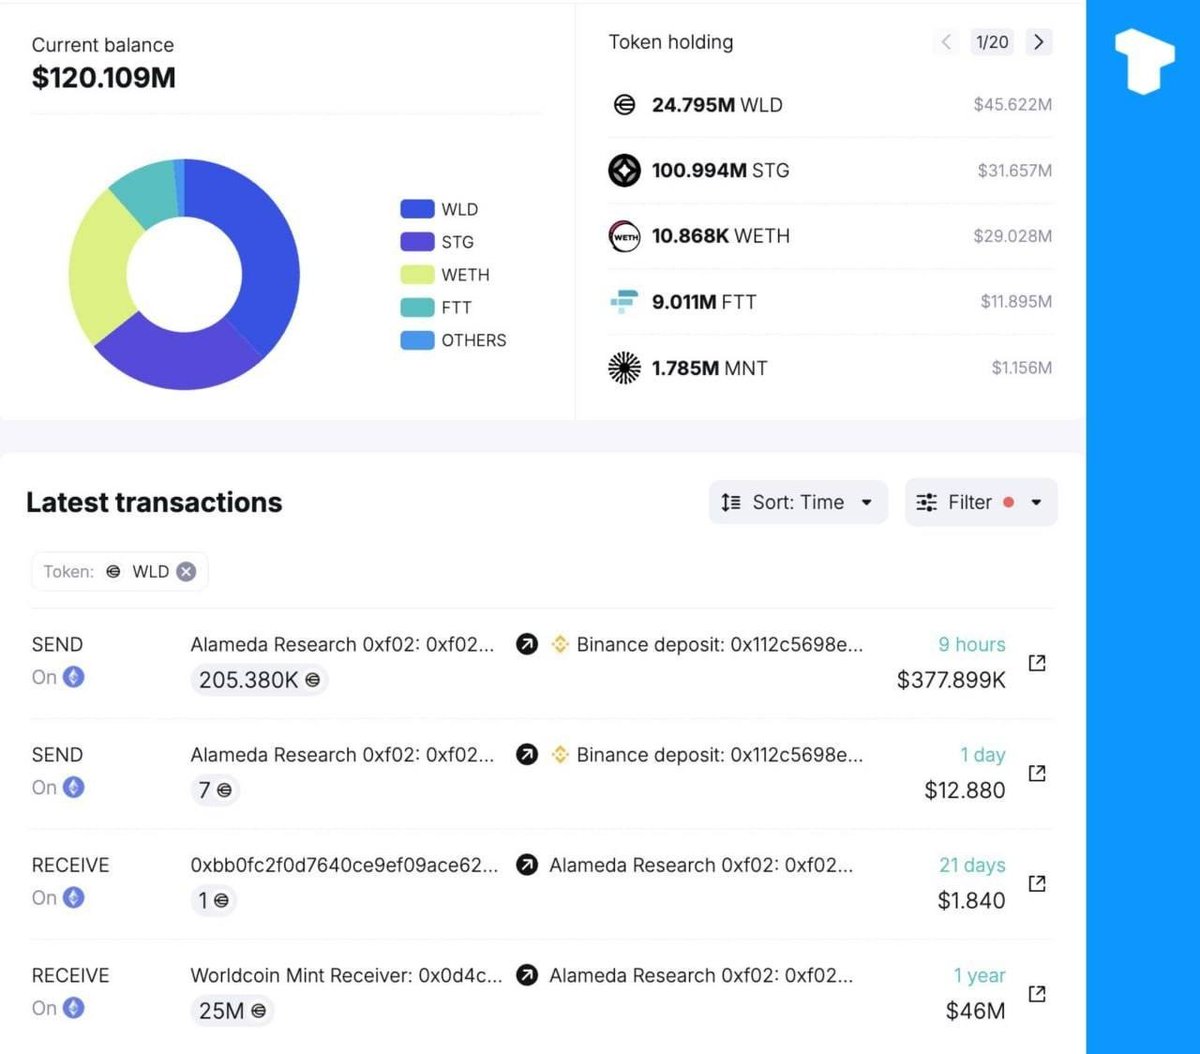The width and height of the screenshot is (1200, 1054).
Task: Click the 1.785M MNT holding text
Action: (x=709, y=368)
